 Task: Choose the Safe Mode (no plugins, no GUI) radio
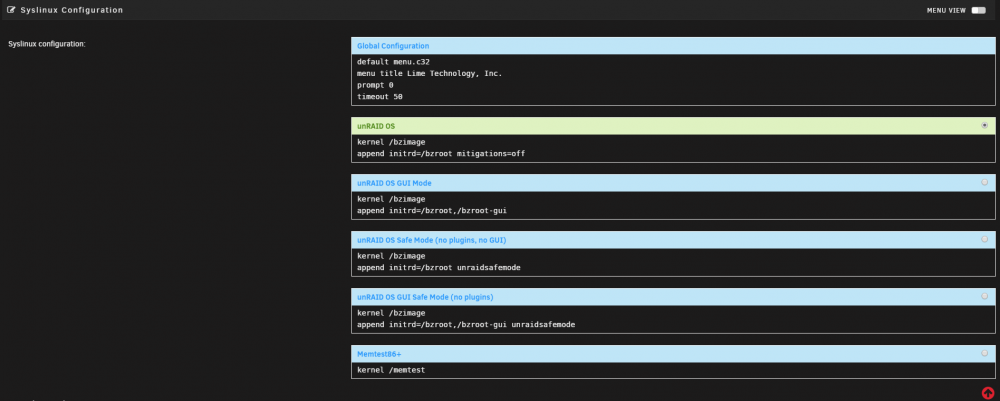pos(985,239)
